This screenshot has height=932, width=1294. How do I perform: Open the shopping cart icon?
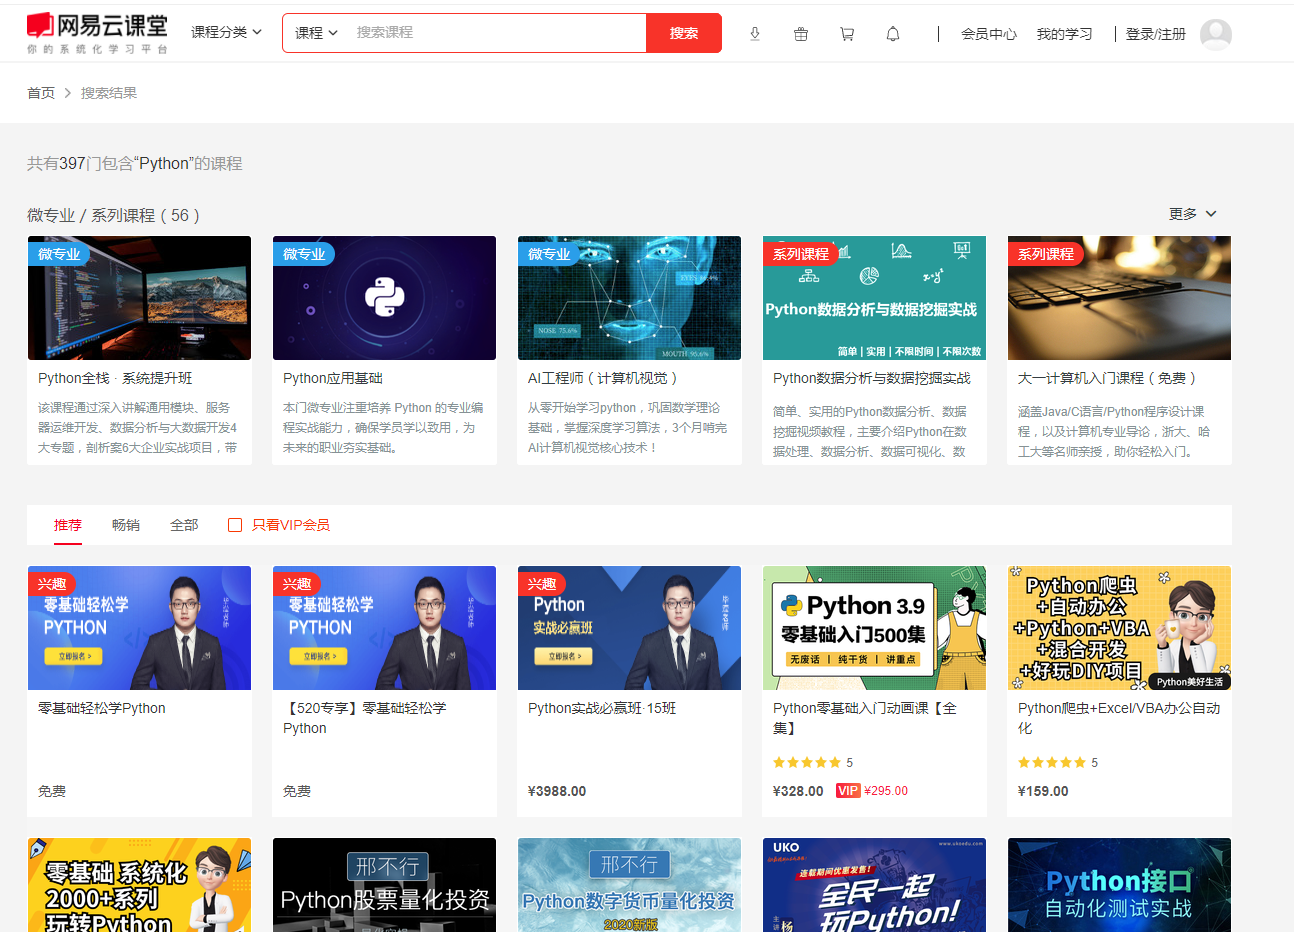pyautogui.click(x=847, y=34)
